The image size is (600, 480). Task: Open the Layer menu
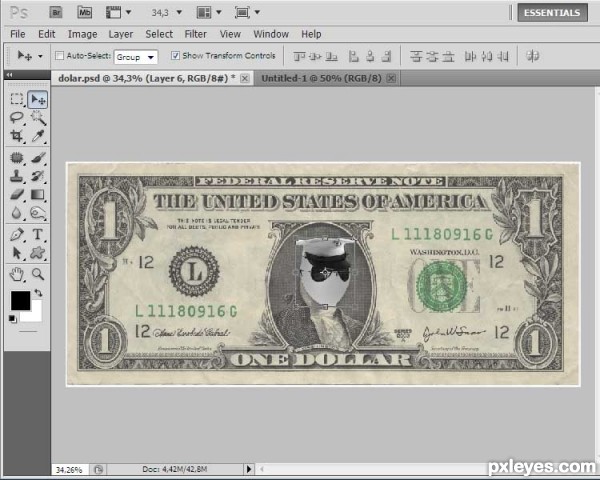(121, 34)
